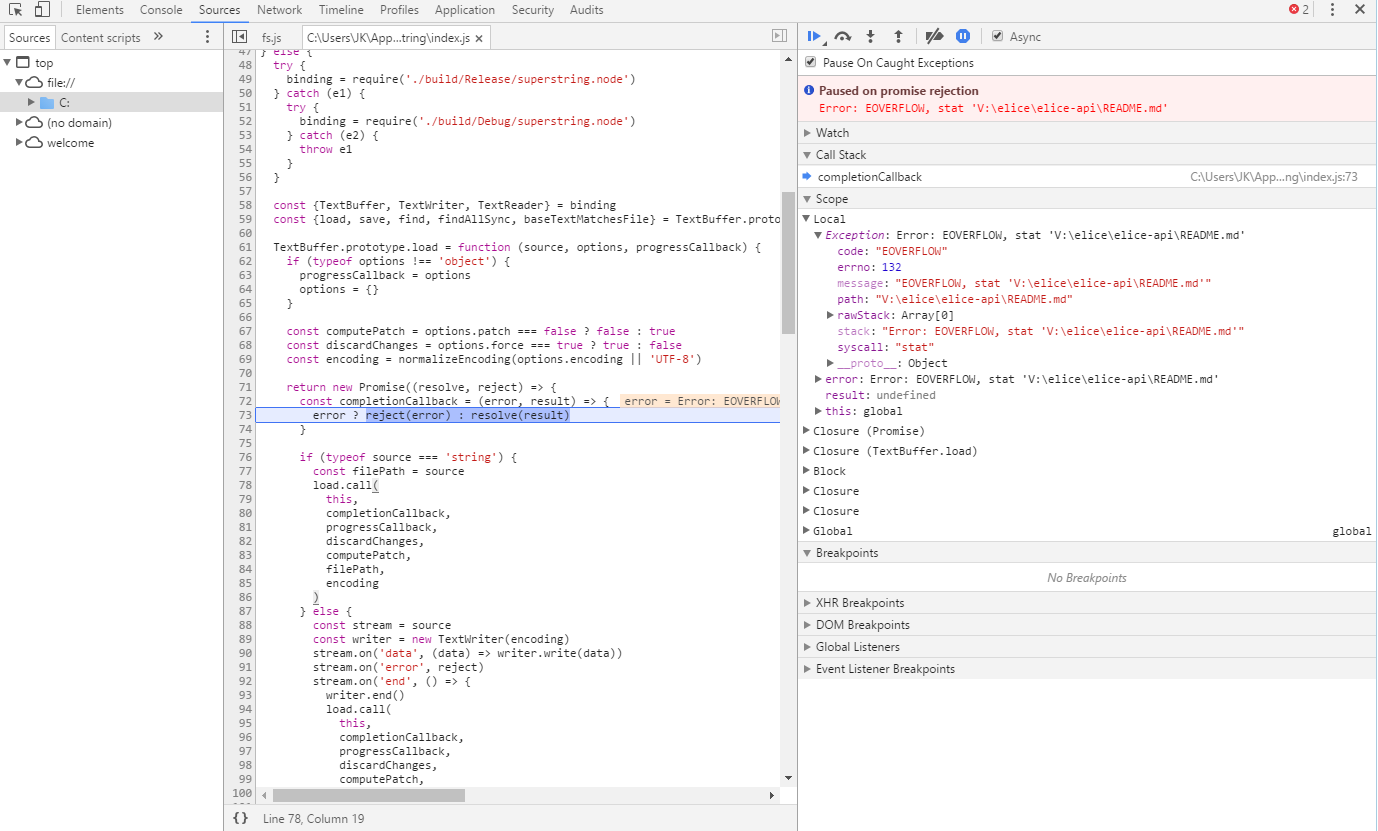Select the fs.js file tab
Image resolution: width=1378 pixels, height=831 pixels.
click(x=271, y=36)
